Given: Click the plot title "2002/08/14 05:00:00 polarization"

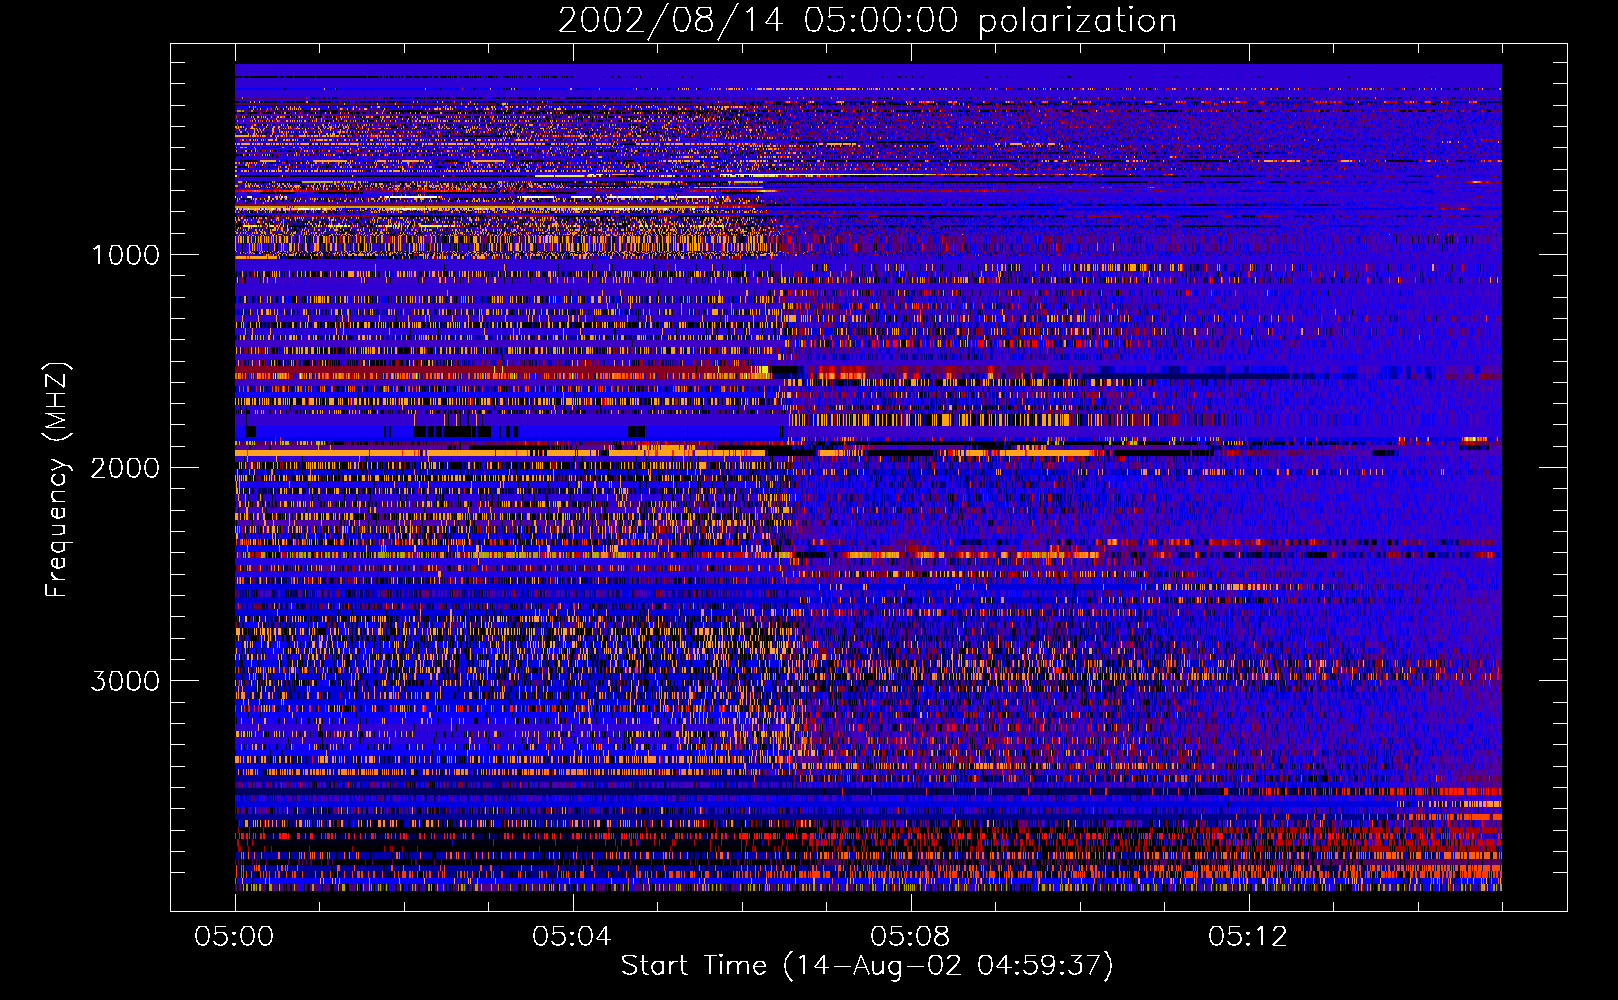Looking at the screenshot, I should pyautogui.click(x=867, y=21).
